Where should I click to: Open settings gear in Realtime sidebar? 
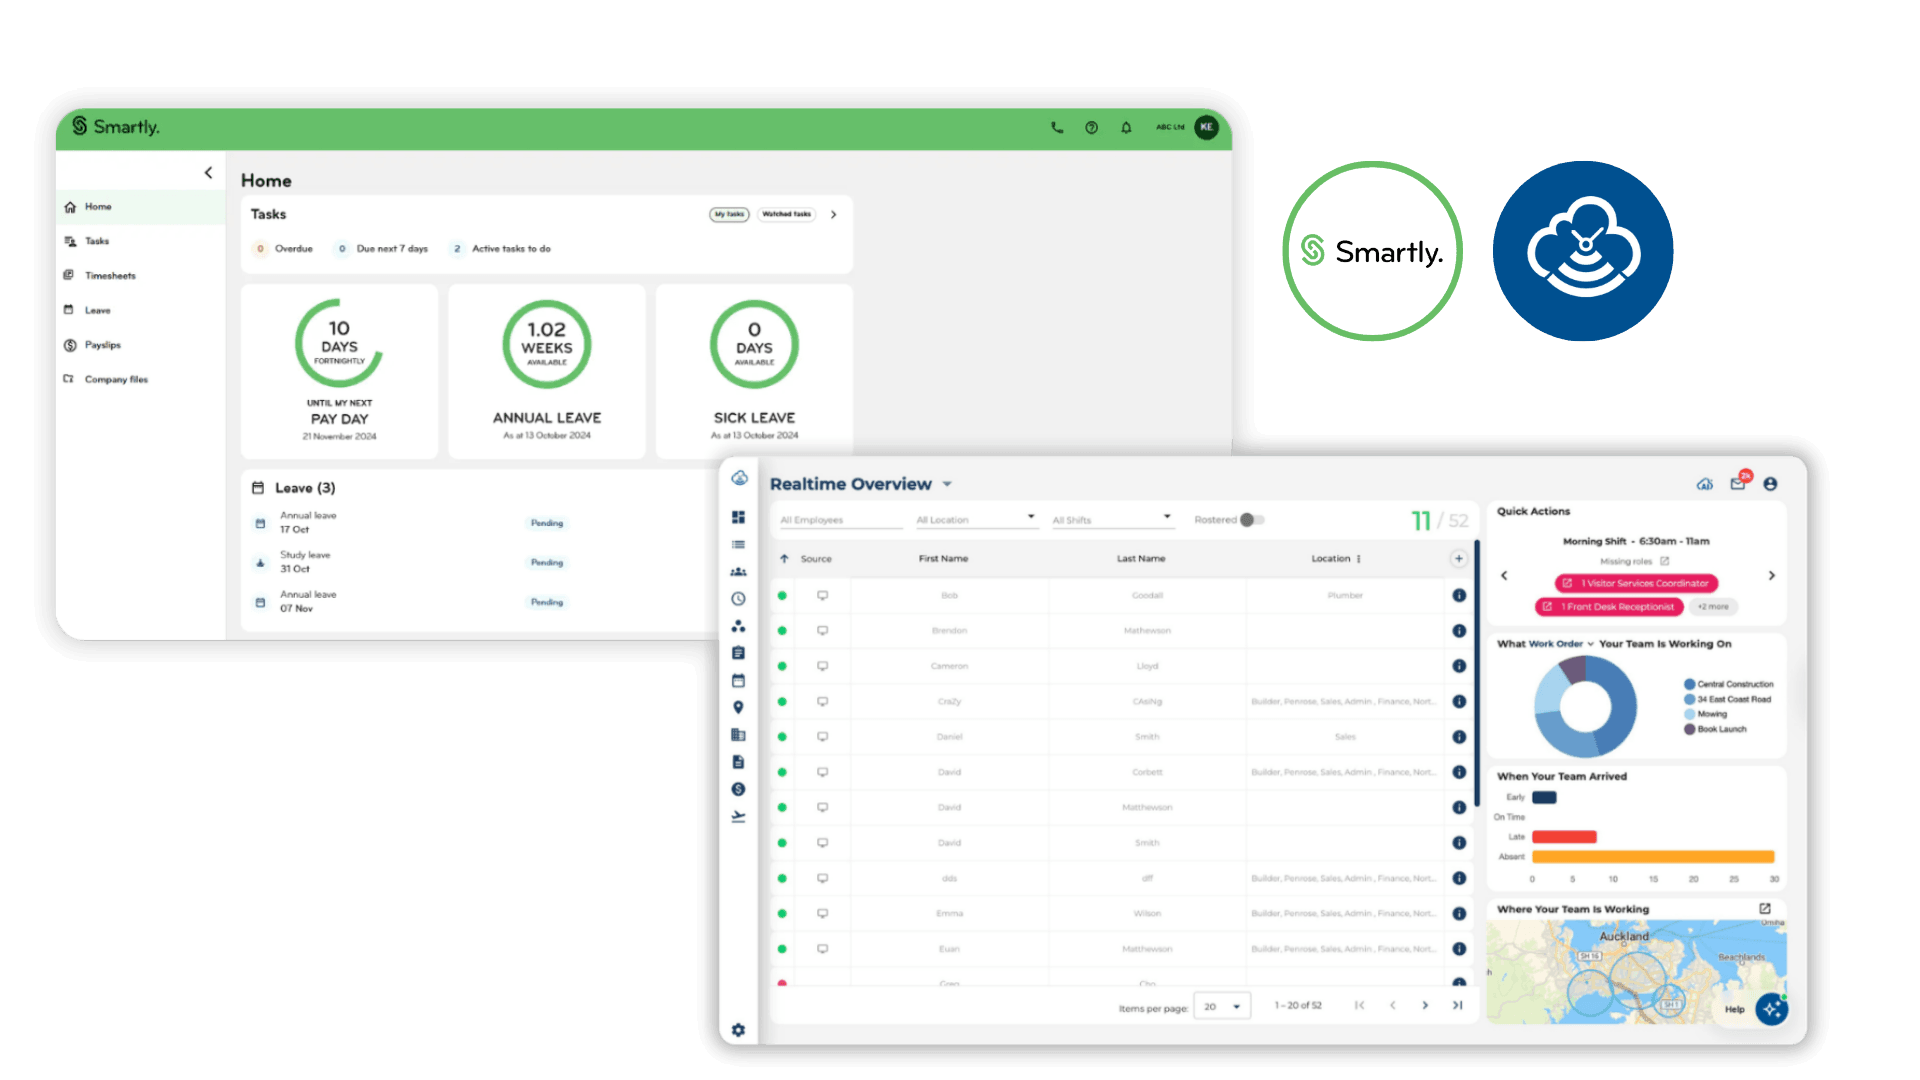click(x=738, y=1030)
